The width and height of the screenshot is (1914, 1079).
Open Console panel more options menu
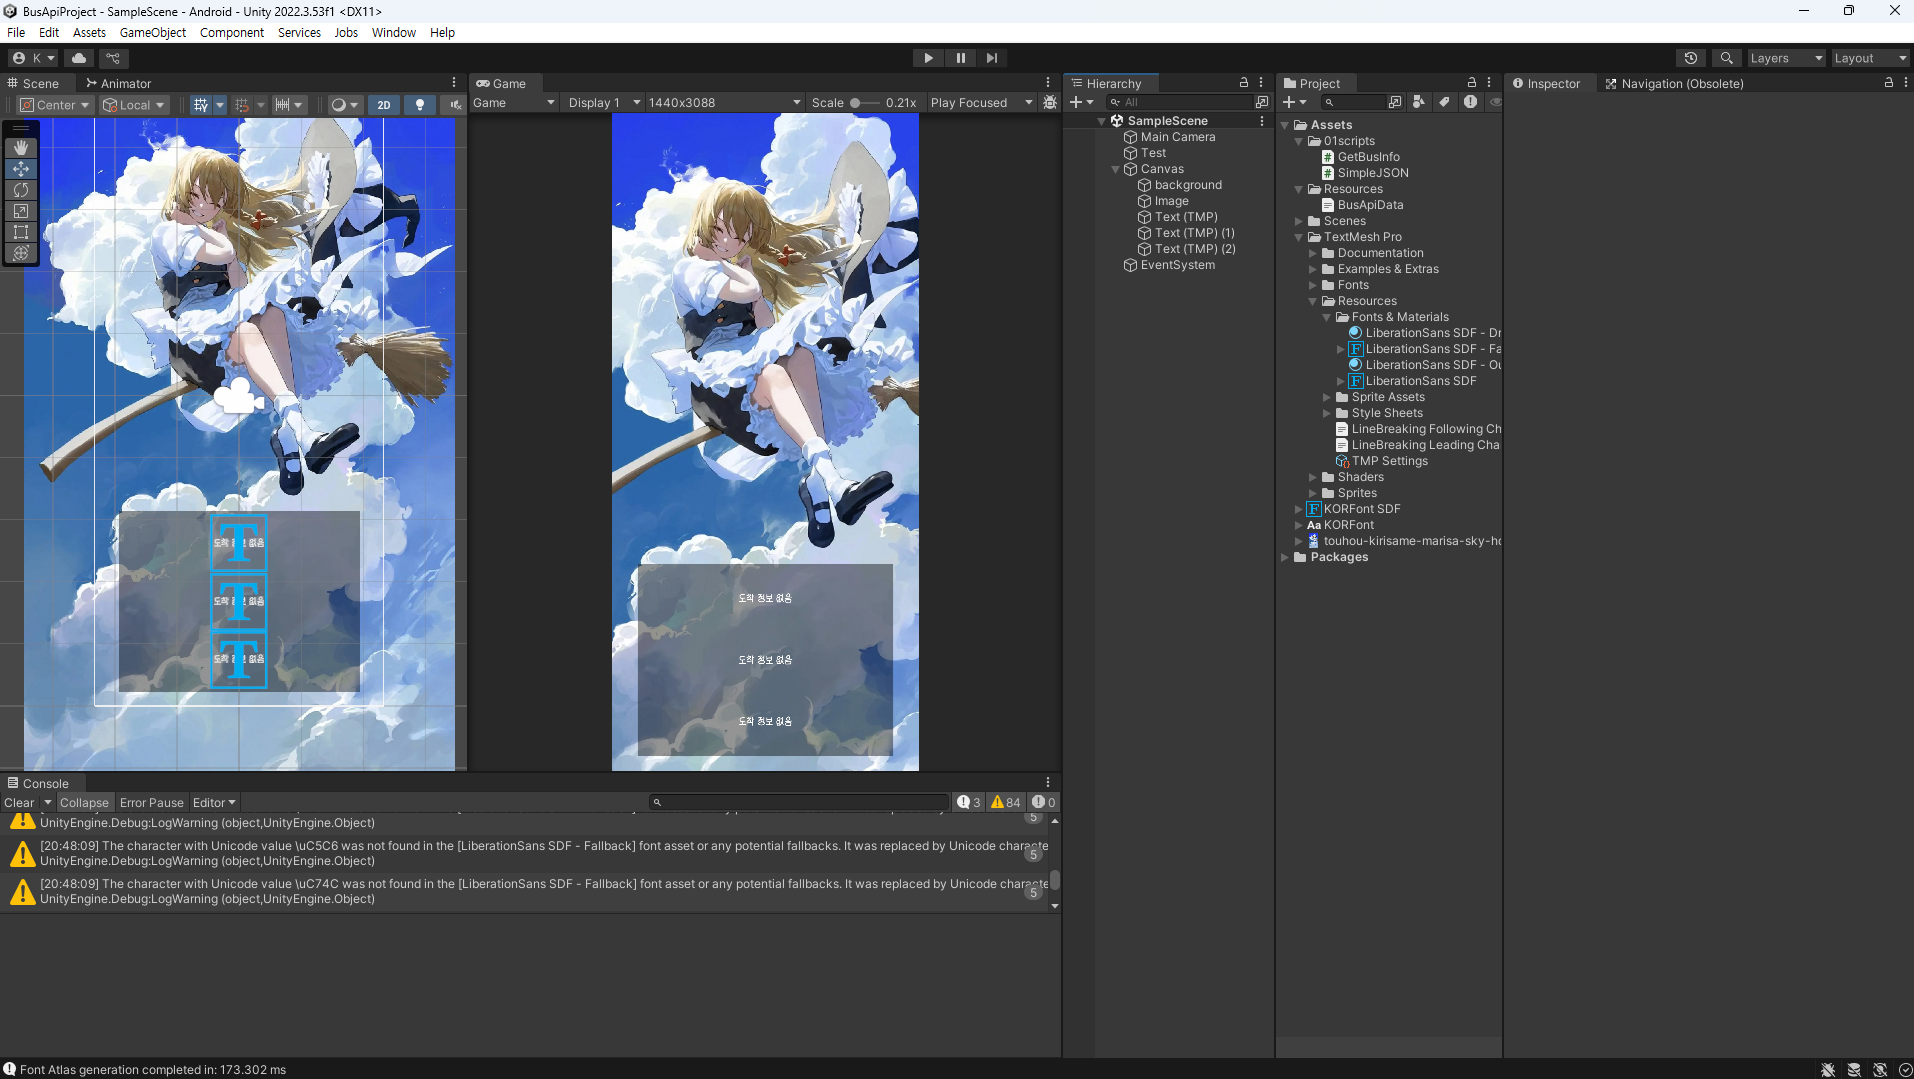click(x=1048, y=783)
